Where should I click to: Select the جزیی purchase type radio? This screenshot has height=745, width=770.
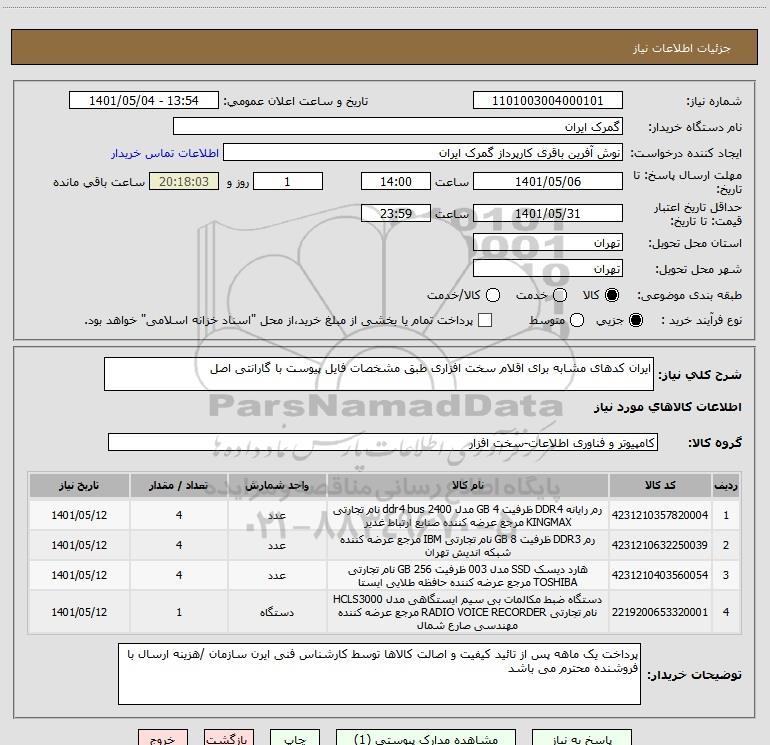[x=636, y=320]
